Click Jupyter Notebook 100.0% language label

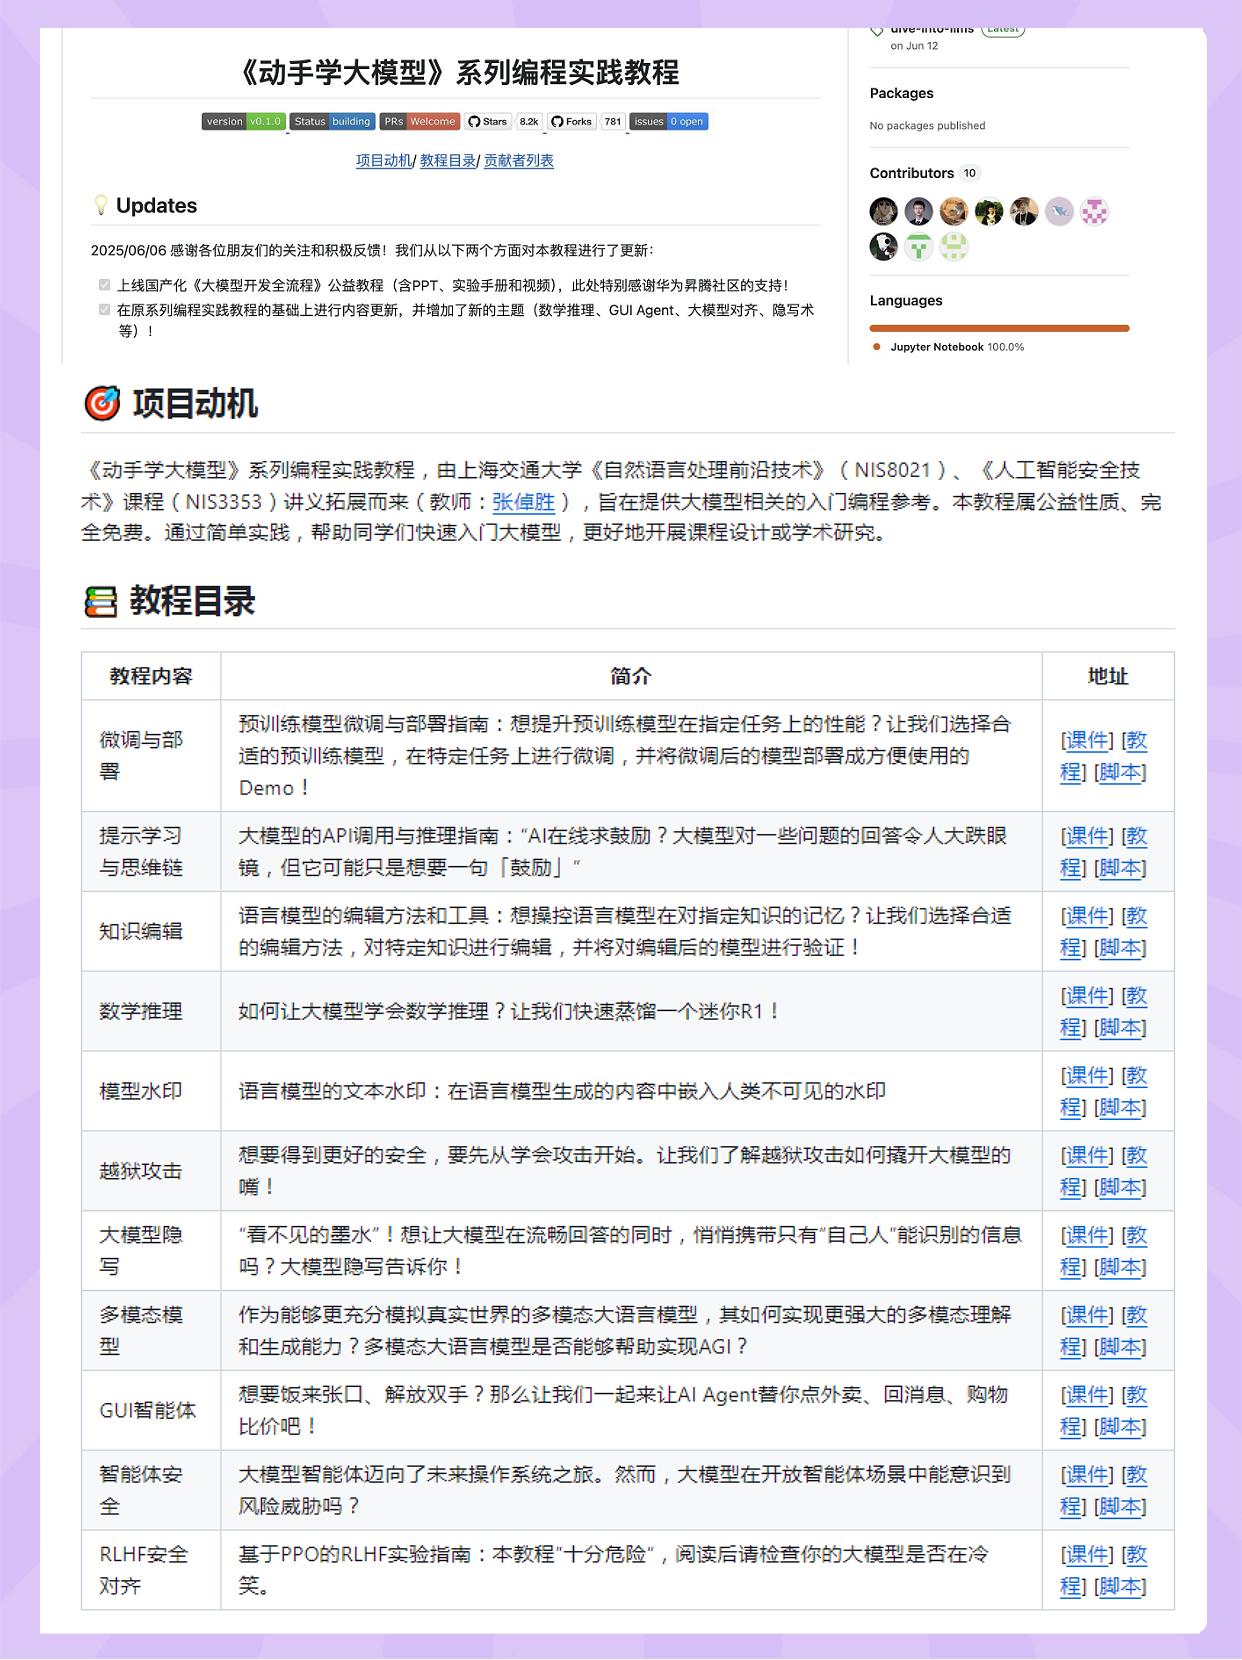tap(957, 347)
